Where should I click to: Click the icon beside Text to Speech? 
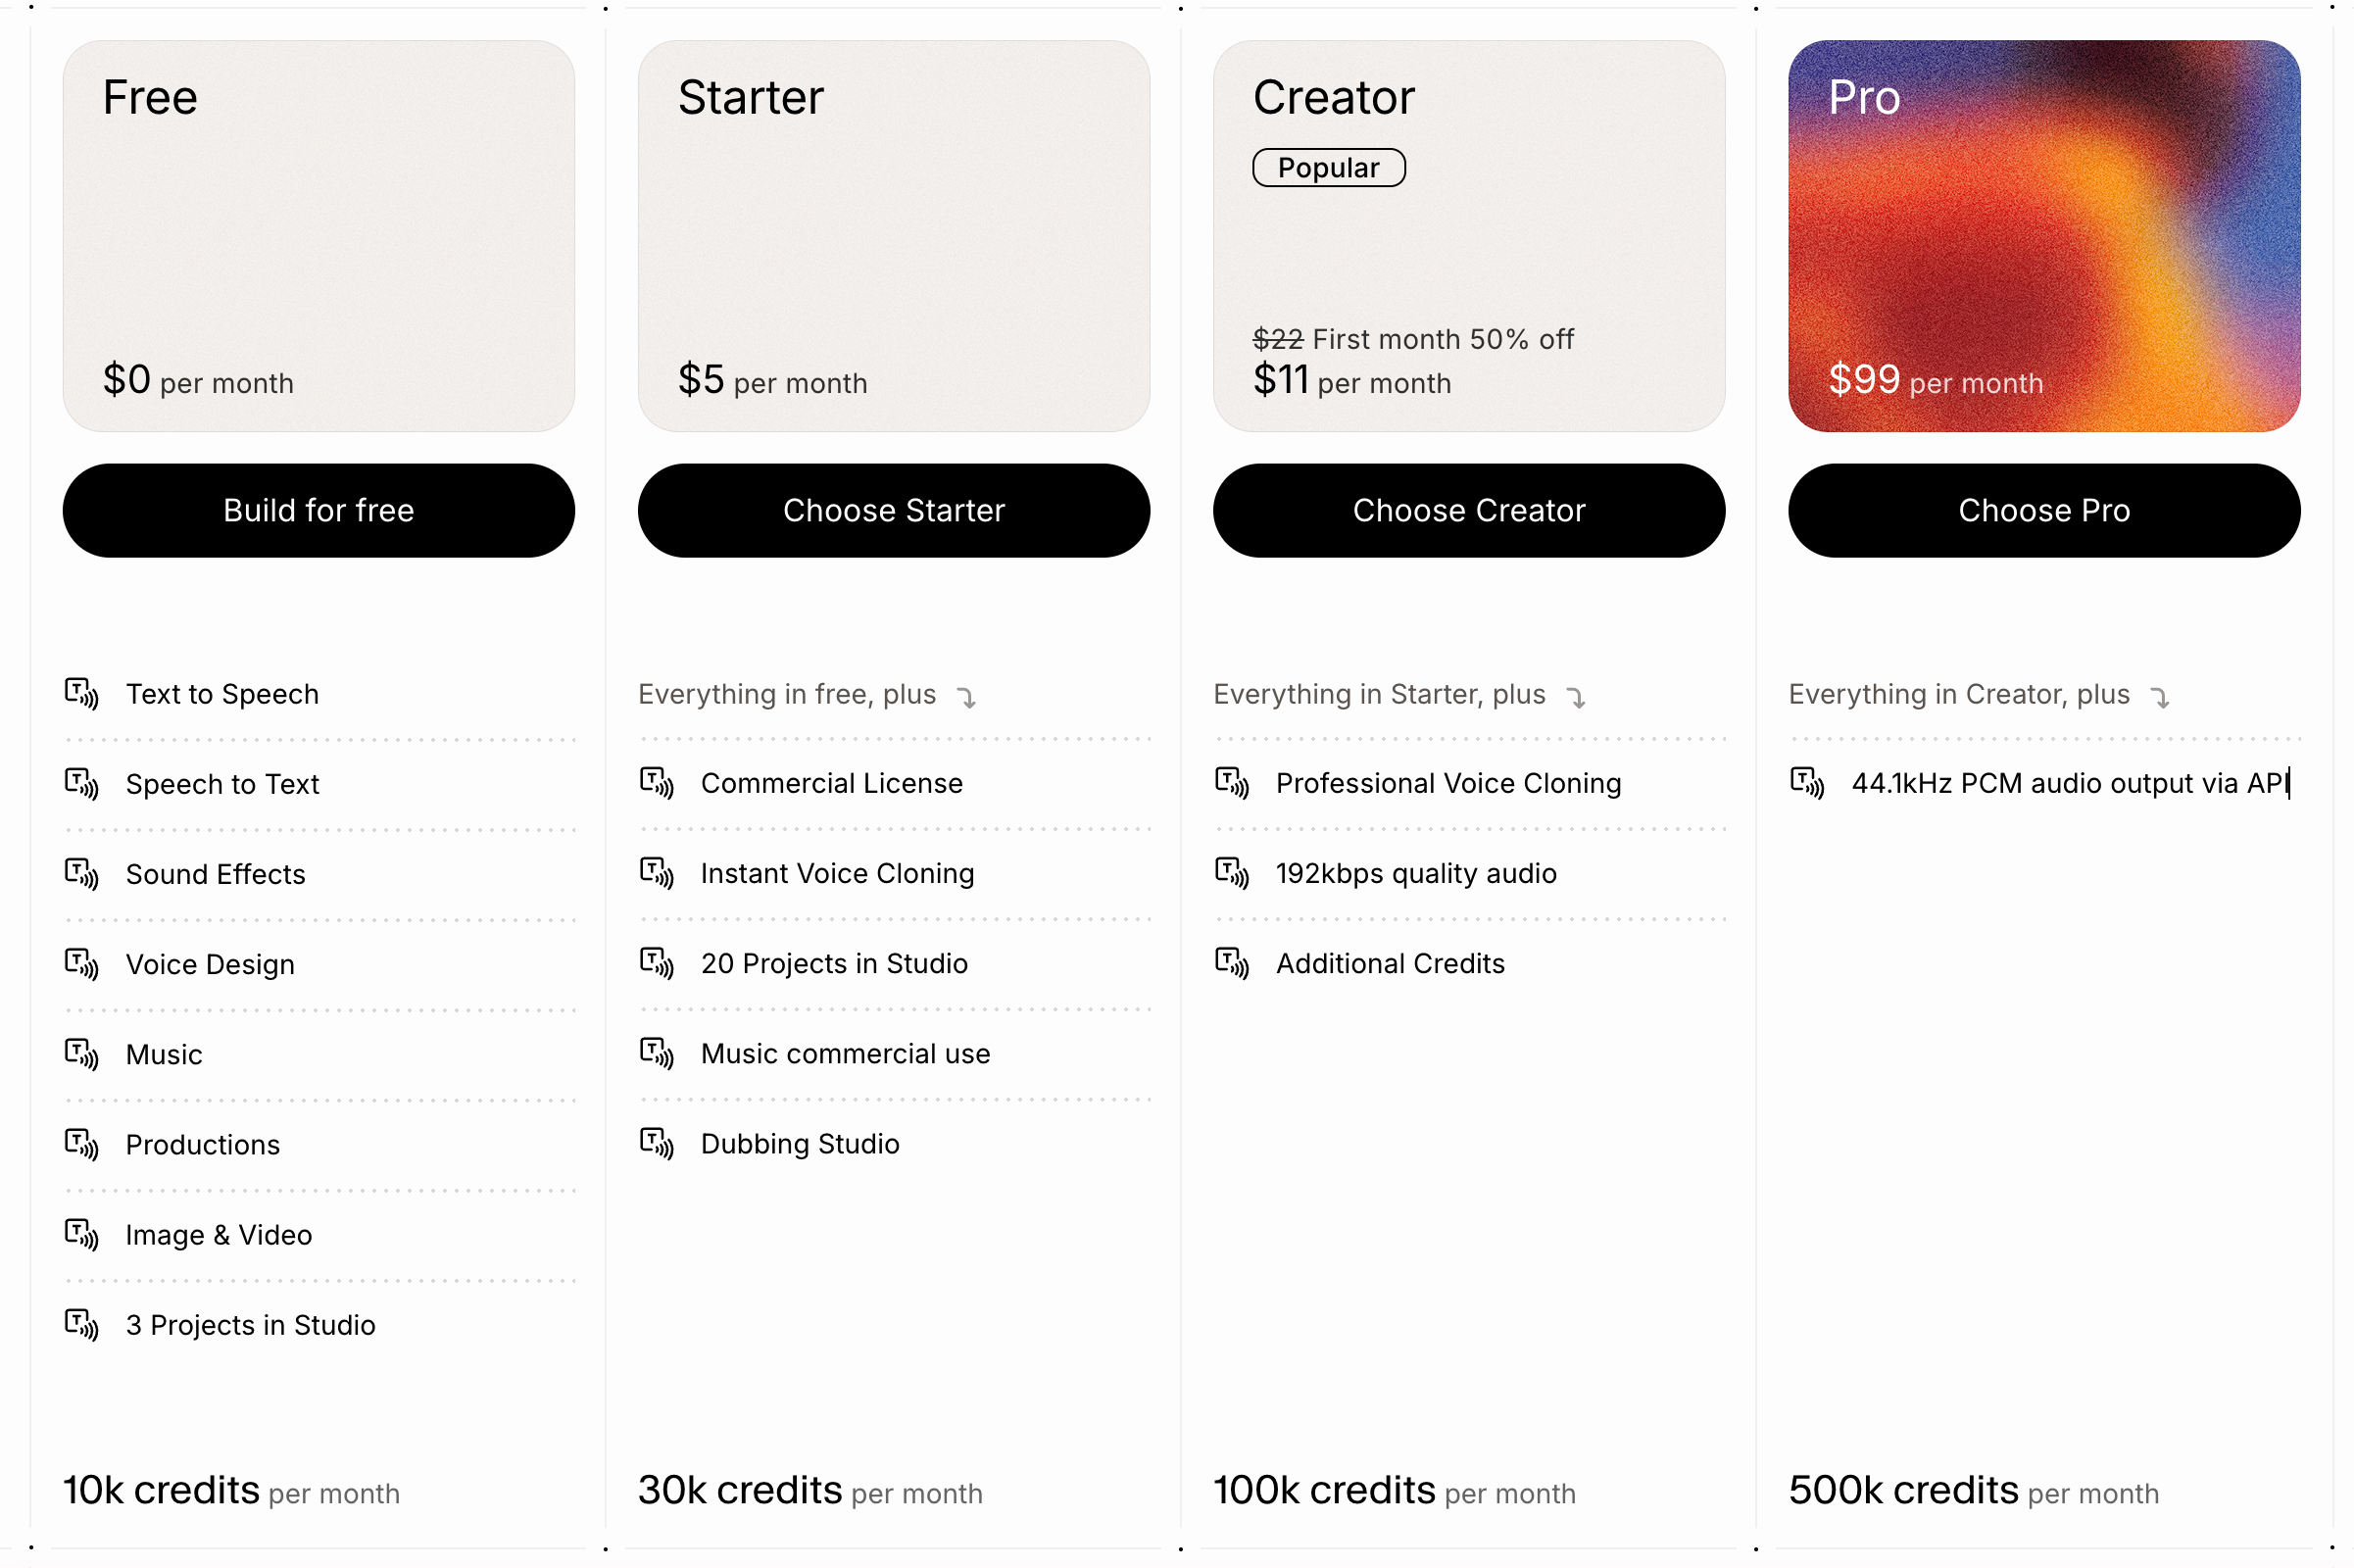82,693
